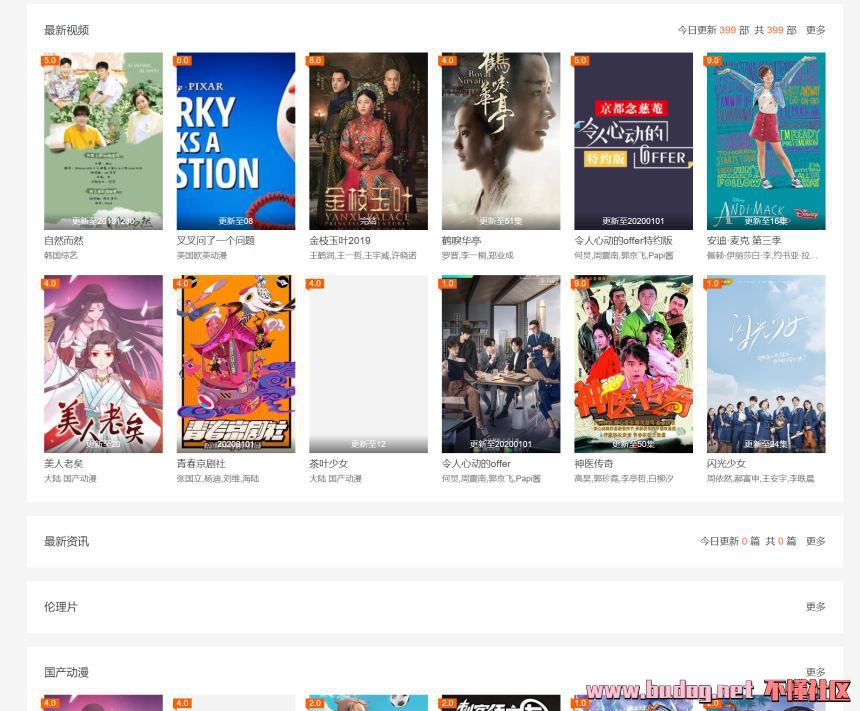This screenshot has height=711, width=860.
Task: Open the 神医传奇 poster thumbnail
Action: (x=633, y=364)
